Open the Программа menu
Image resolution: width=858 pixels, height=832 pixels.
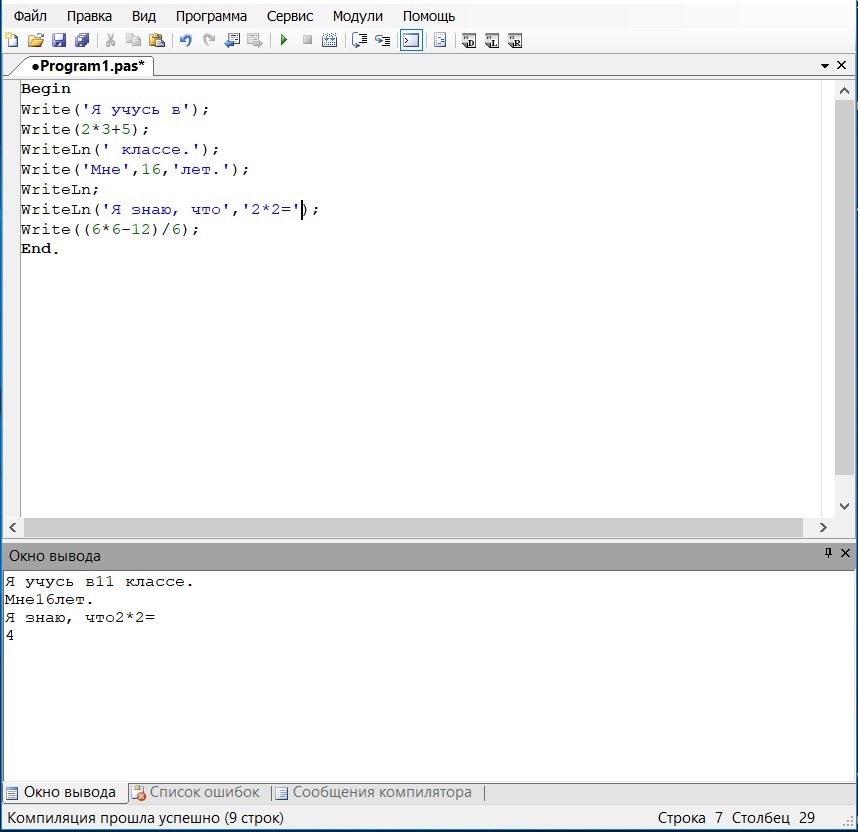coord(211,16)
